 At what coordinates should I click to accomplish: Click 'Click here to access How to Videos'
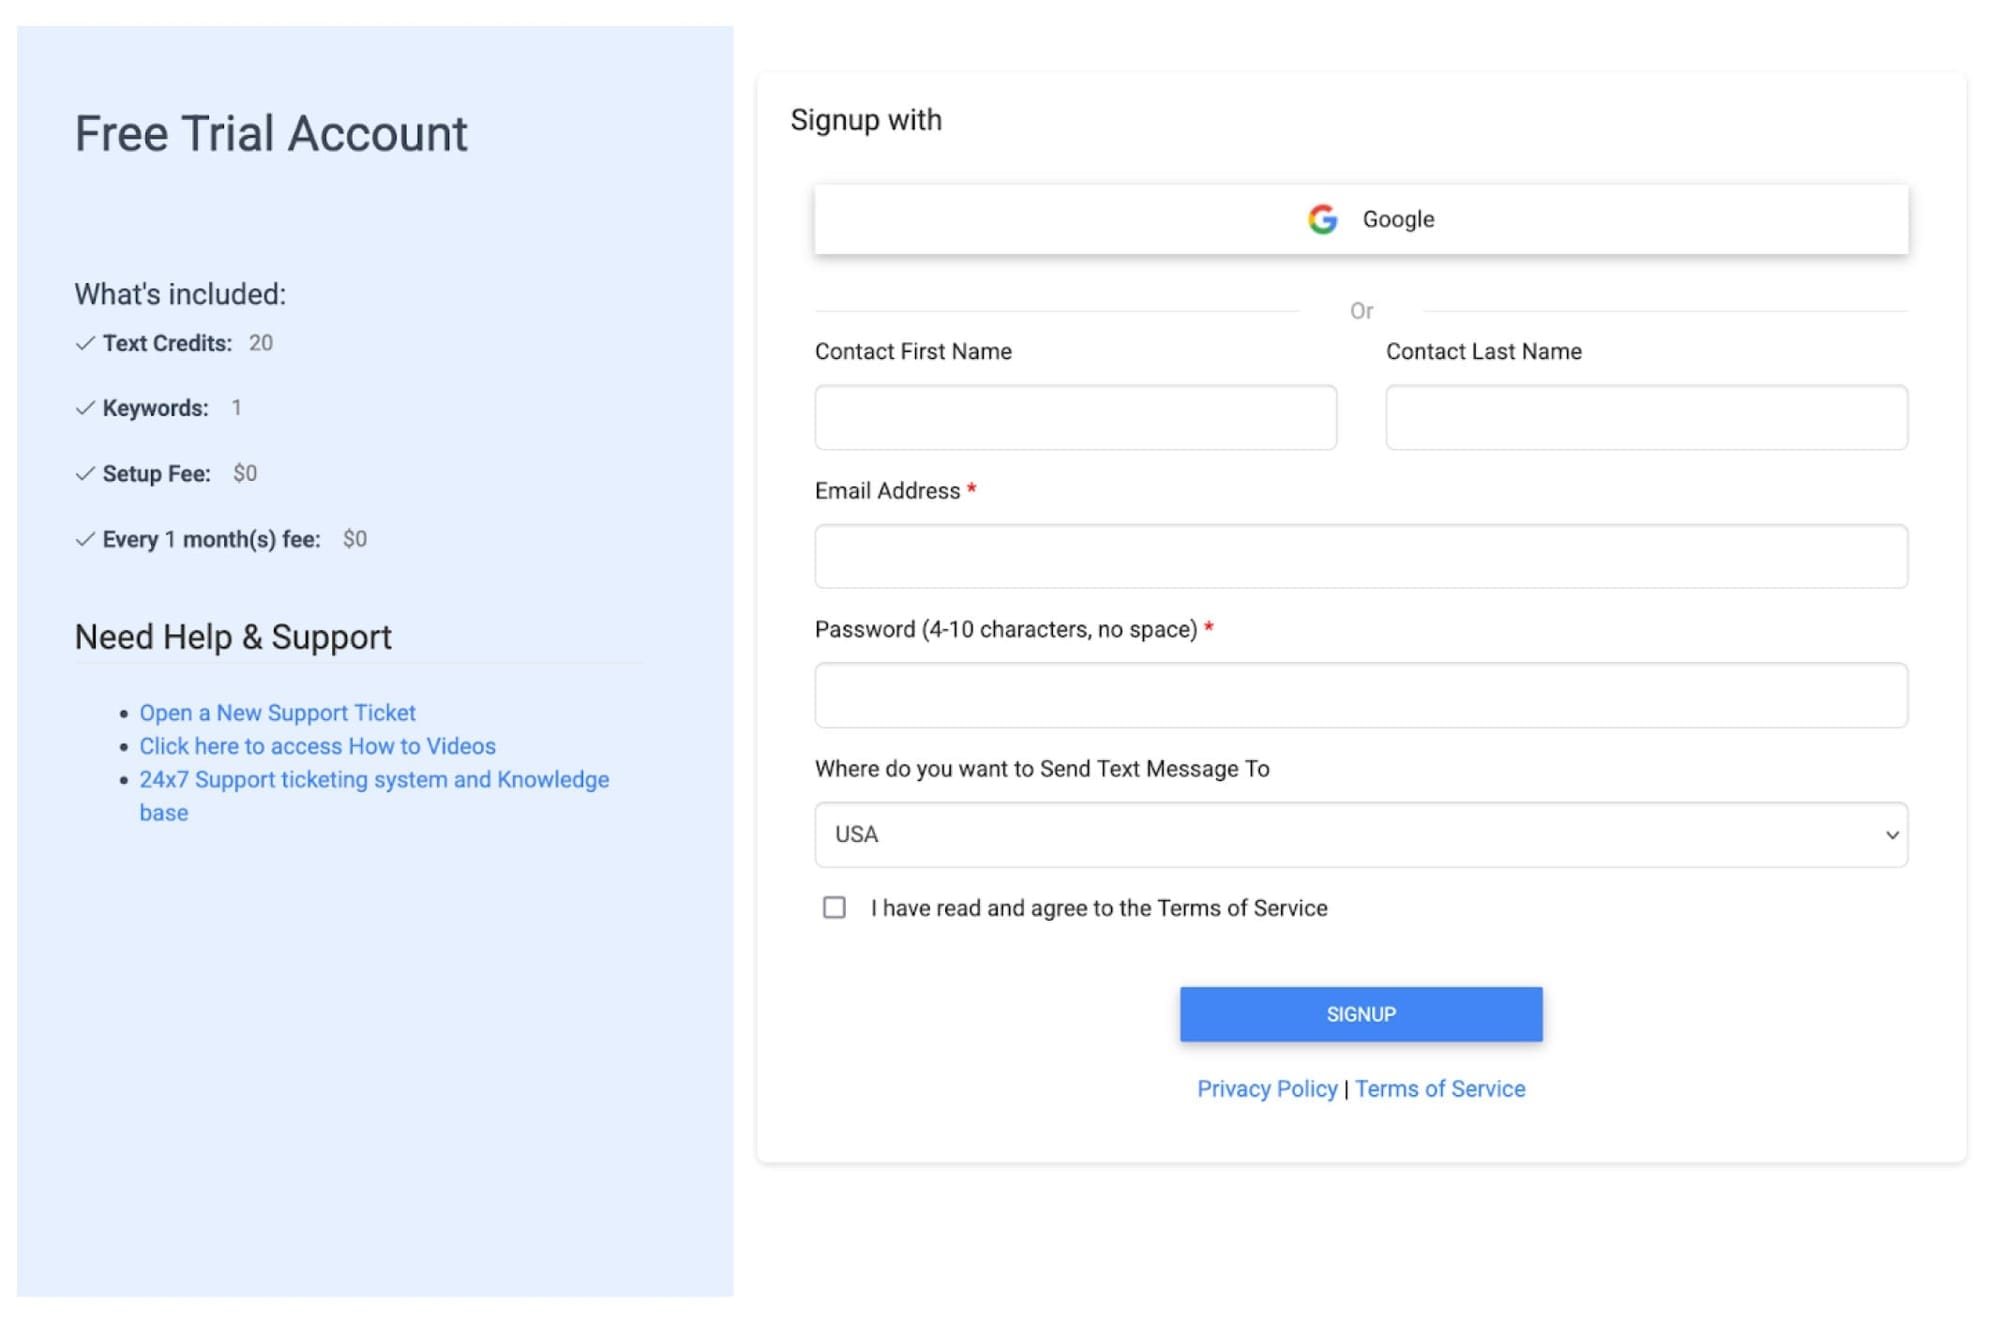pyautogui.click(x=317, y=746)
